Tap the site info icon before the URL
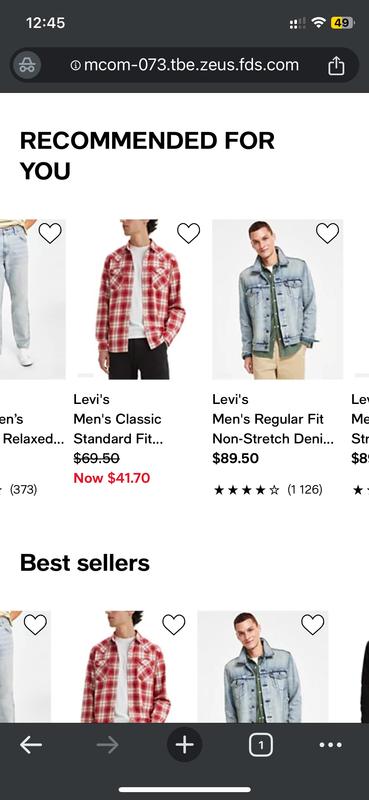Viewport: 369px width, 800px height. point(76,65)
